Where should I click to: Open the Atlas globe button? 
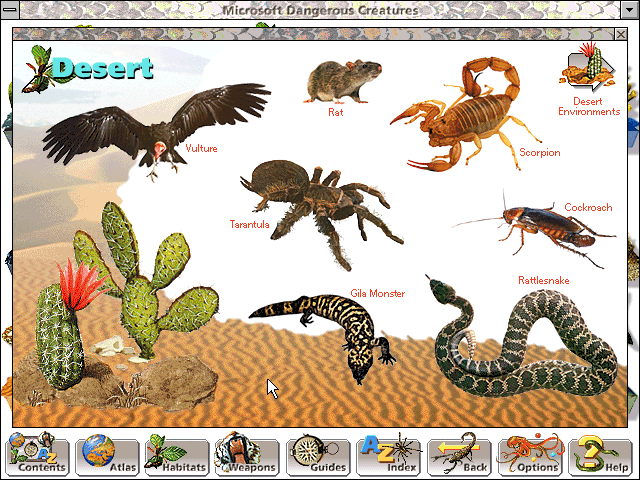click(107, 455)
